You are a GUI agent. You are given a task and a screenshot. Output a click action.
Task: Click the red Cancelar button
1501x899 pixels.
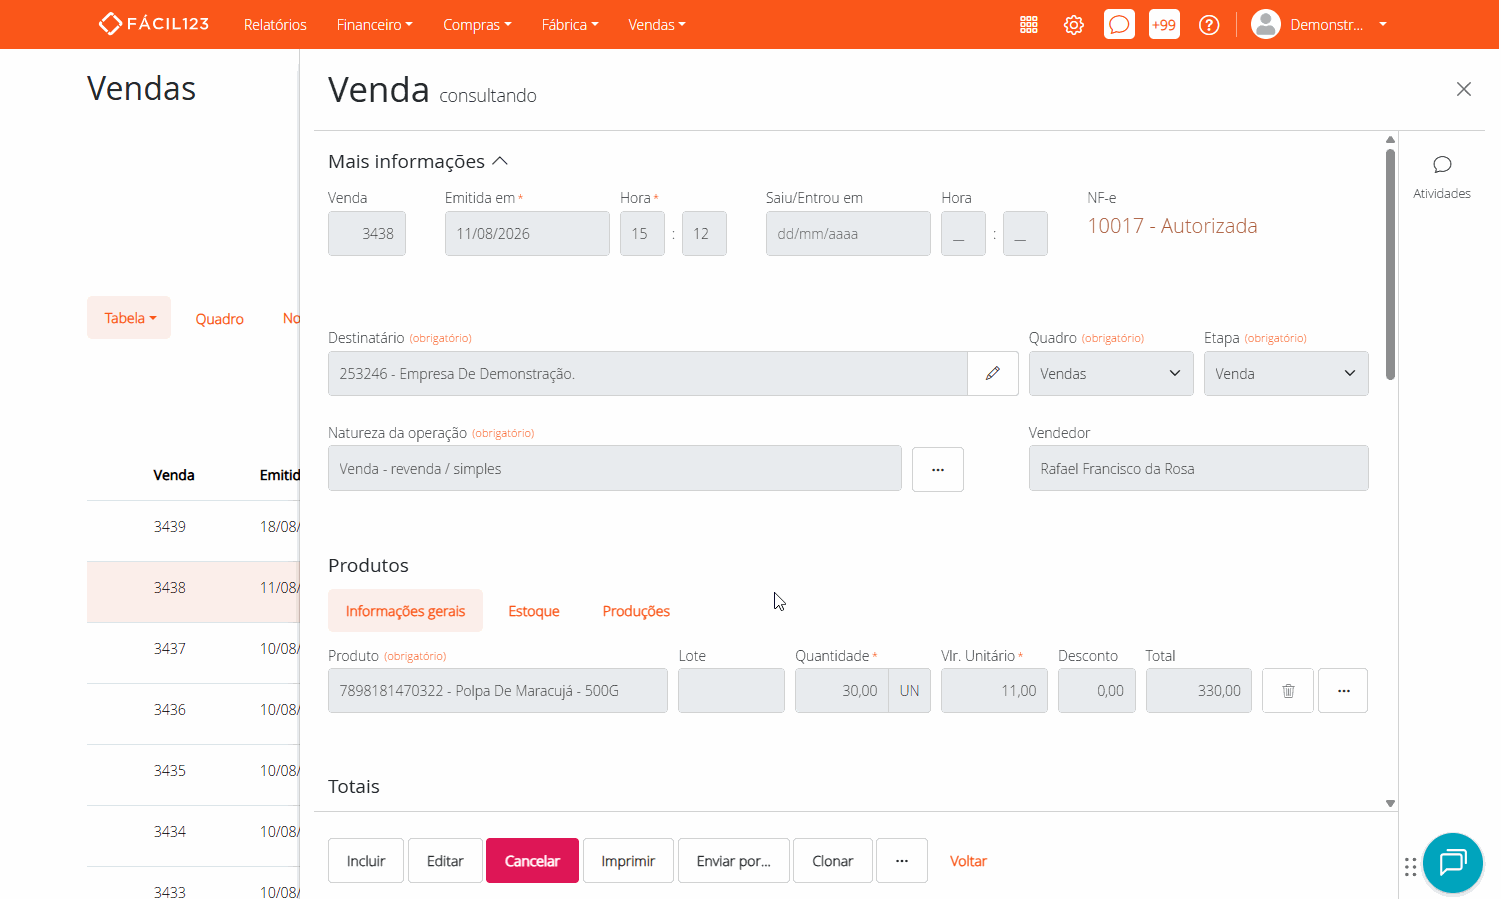tap(532, 861)
